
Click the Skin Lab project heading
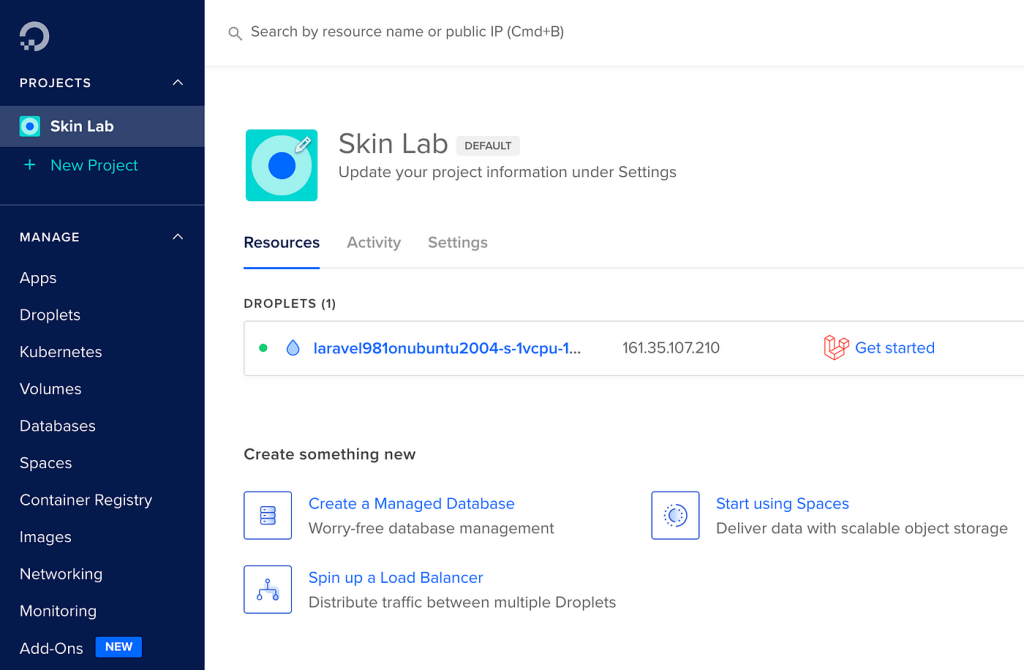click(393, 144)
